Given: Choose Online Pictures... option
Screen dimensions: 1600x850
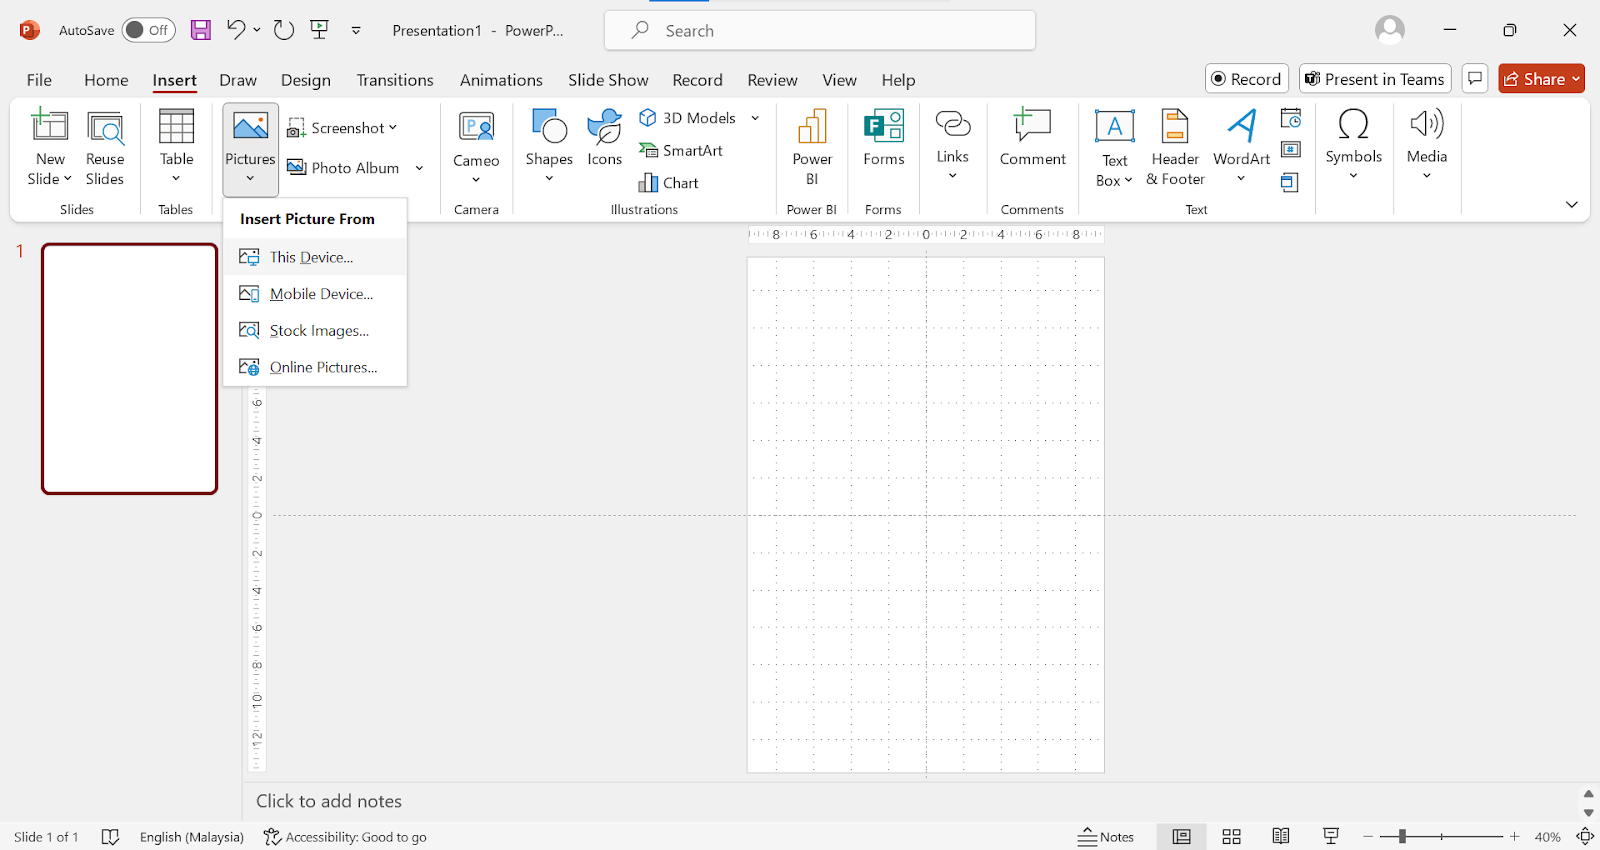Looking at the screenshot, I should 315,367.
